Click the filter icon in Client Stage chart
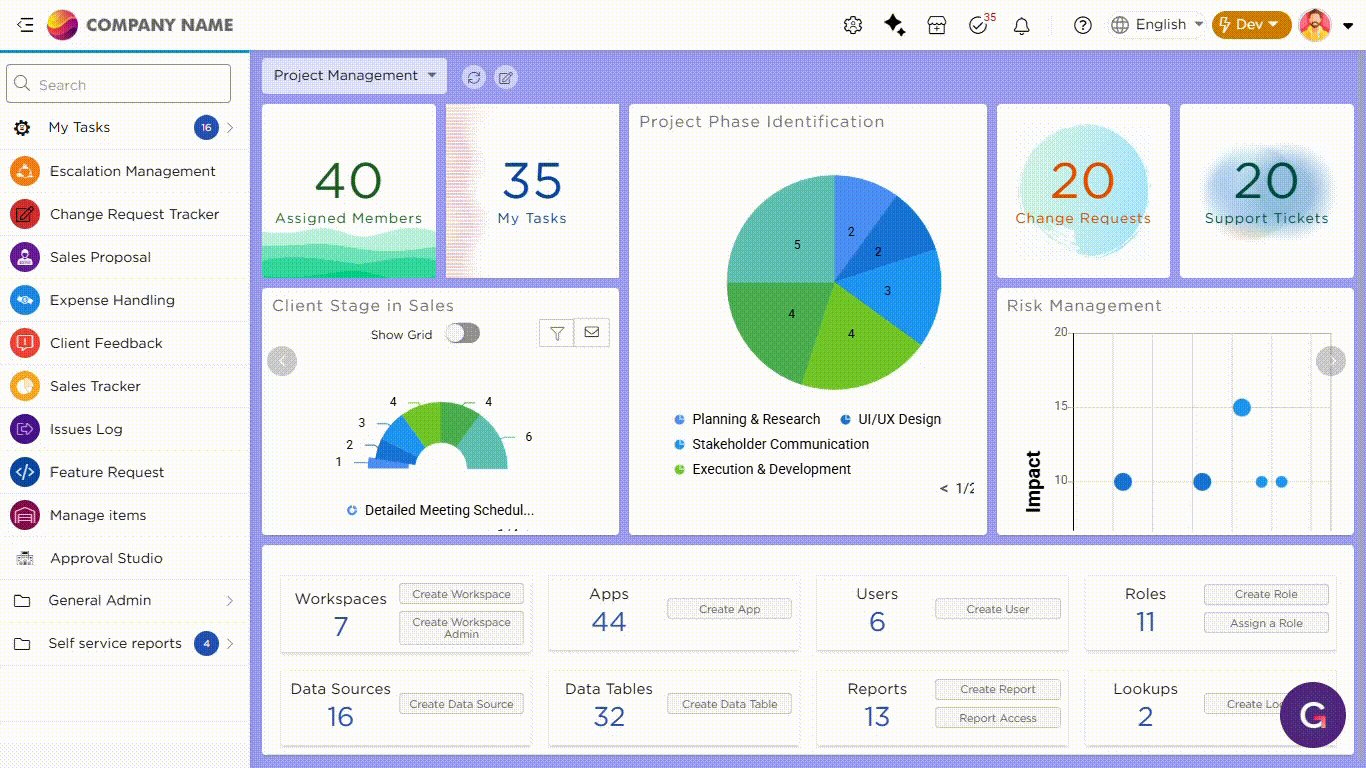 click(x=557, y=333)
